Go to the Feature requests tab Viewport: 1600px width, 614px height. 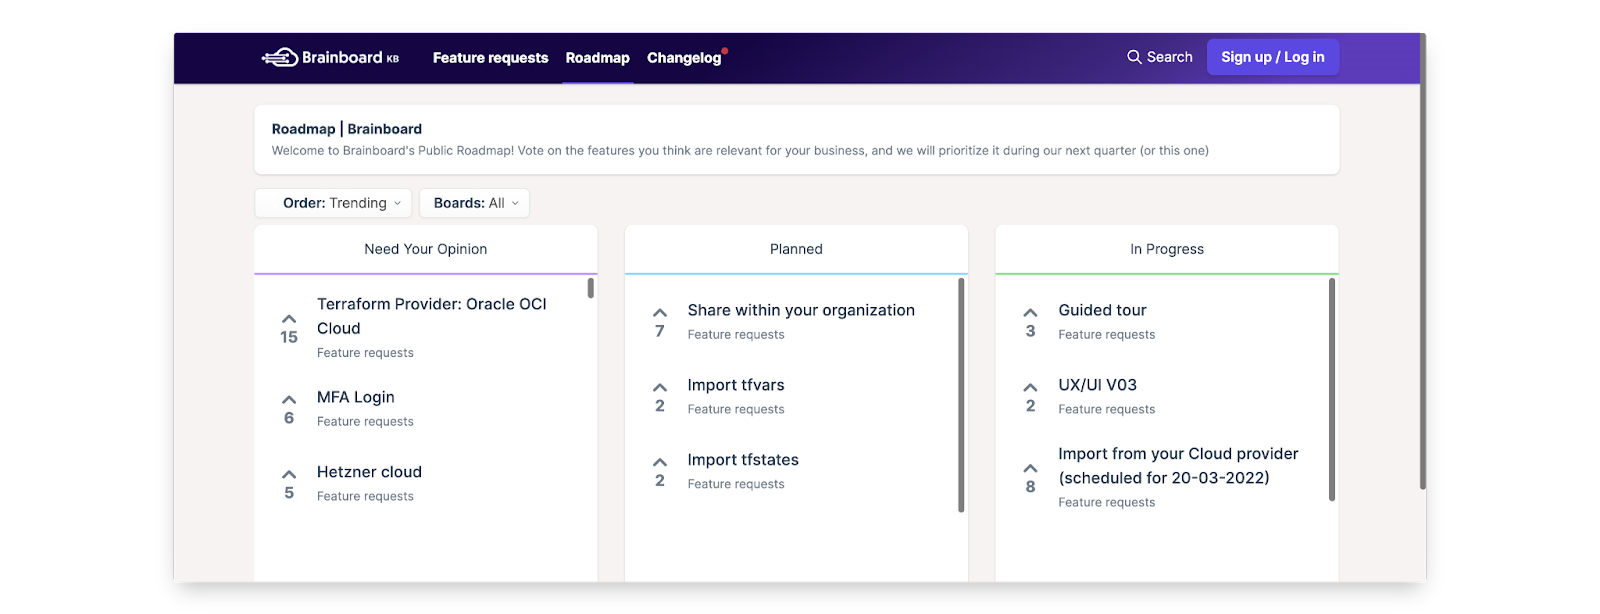coord(490,58)
